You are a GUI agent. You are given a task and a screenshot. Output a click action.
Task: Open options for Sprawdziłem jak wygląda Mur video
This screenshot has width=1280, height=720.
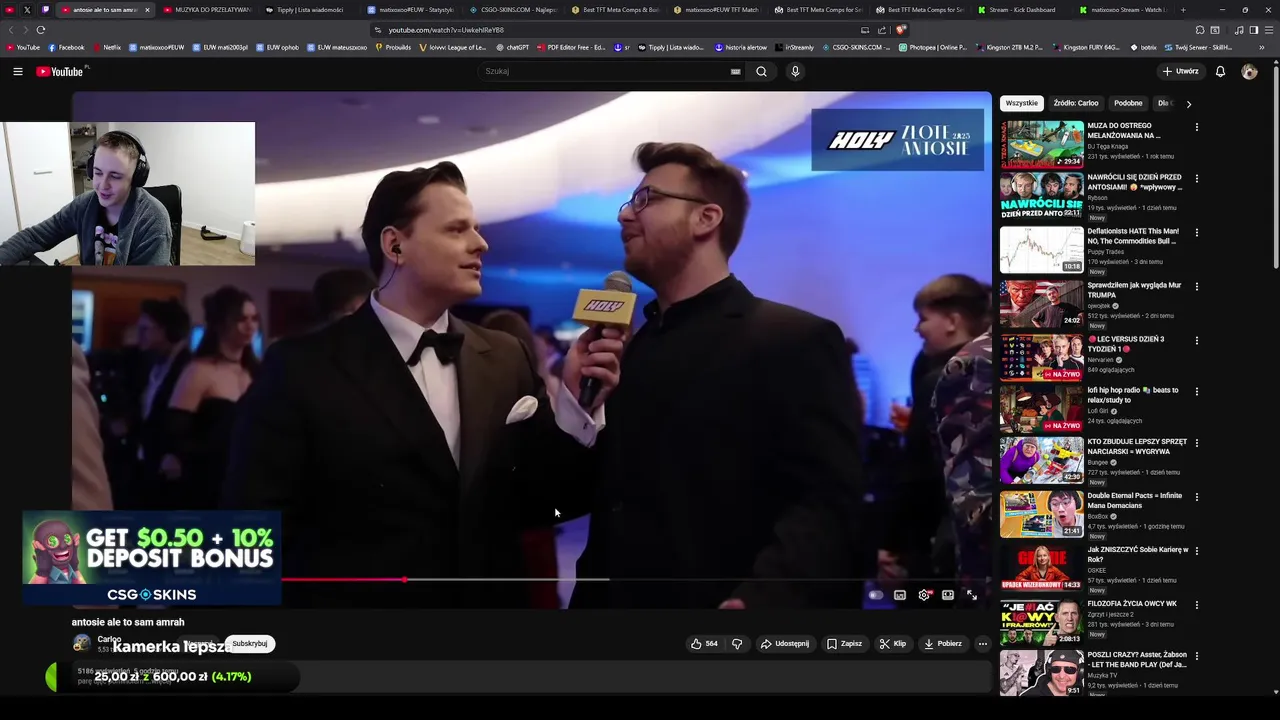click(x=1196, y=287)
